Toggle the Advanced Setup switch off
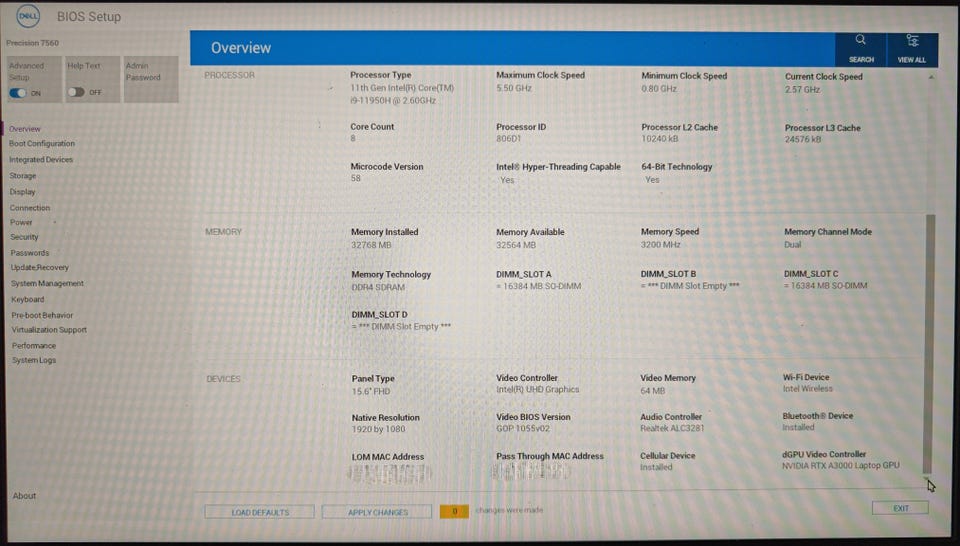The width and height of the screenshot is (960, 546). click(x=18, y=93)
